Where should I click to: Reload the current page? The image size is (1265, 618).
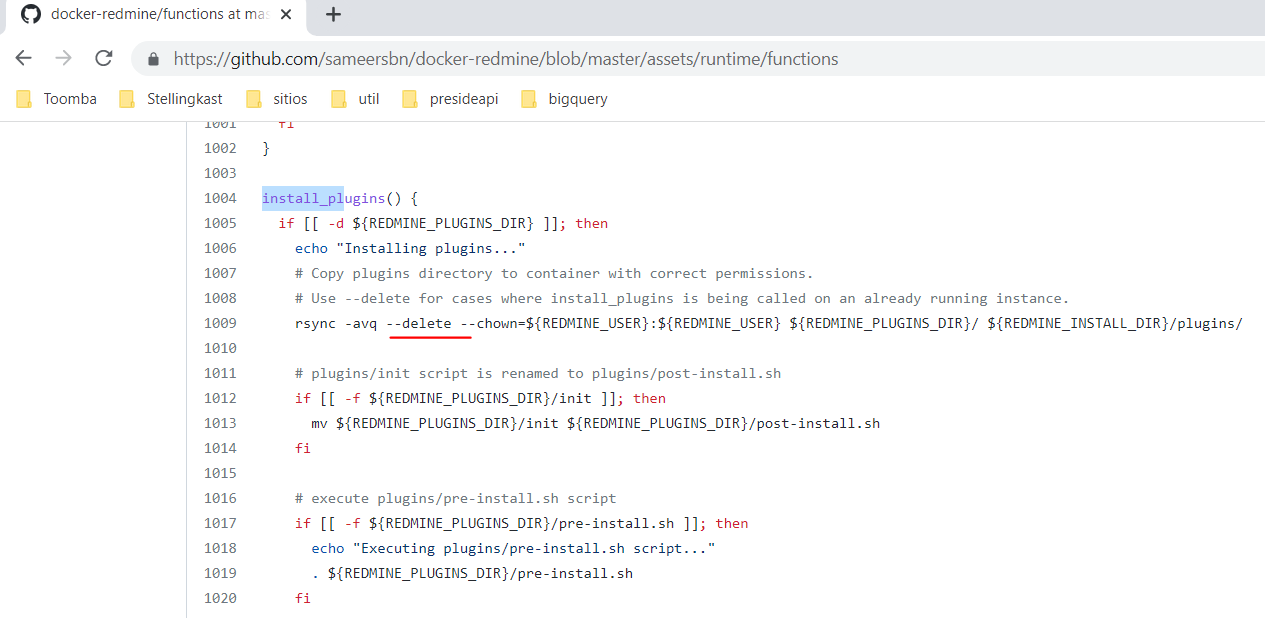(103, 58)
